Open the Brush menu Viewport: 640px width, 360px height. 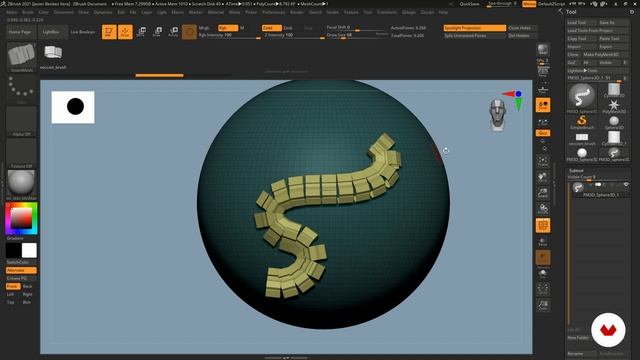coord(28,12)
